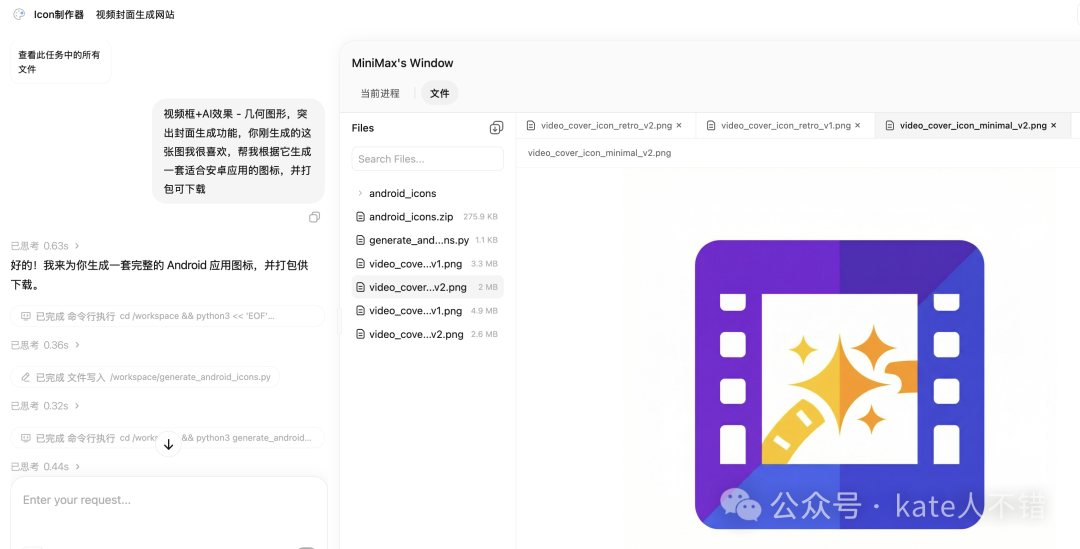Open the 文件写入 generate_android_icons.py step
This screenshot has height=549, width=1080.
tap(146, 377)
